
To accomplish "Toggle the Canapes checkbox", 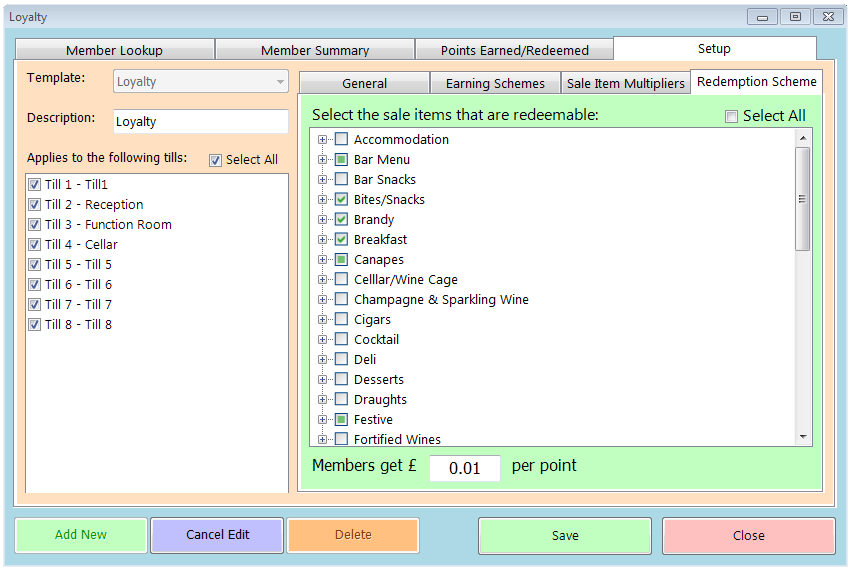I will click(x=341, y=259).
